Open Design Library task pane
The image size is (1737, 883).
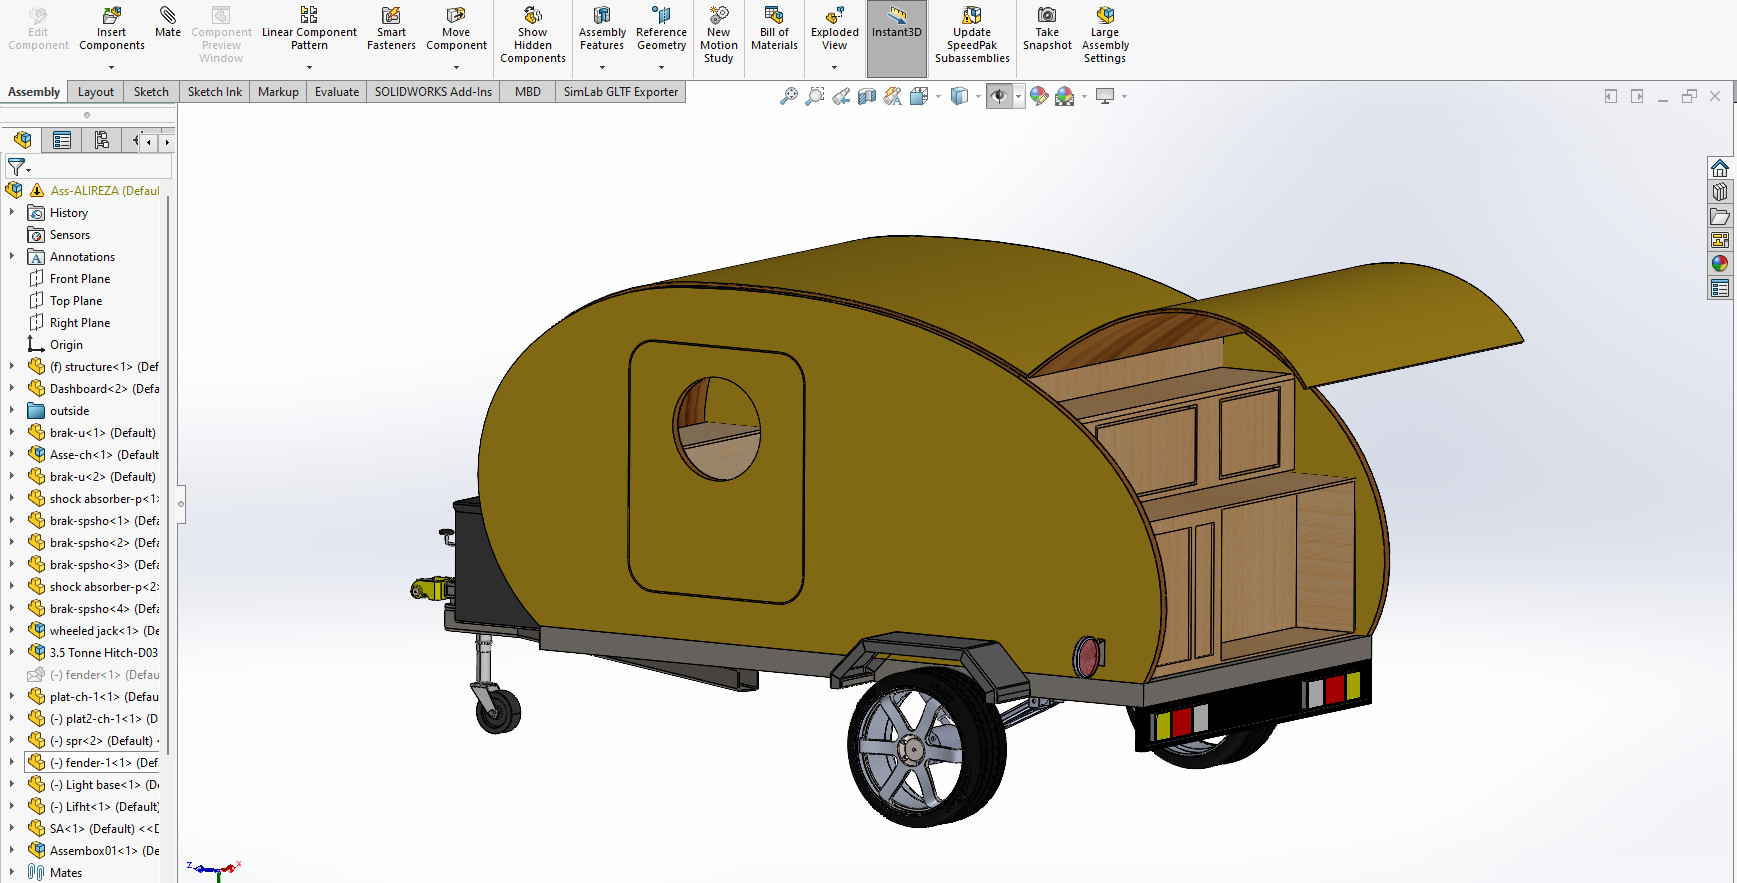point(1720,192)
